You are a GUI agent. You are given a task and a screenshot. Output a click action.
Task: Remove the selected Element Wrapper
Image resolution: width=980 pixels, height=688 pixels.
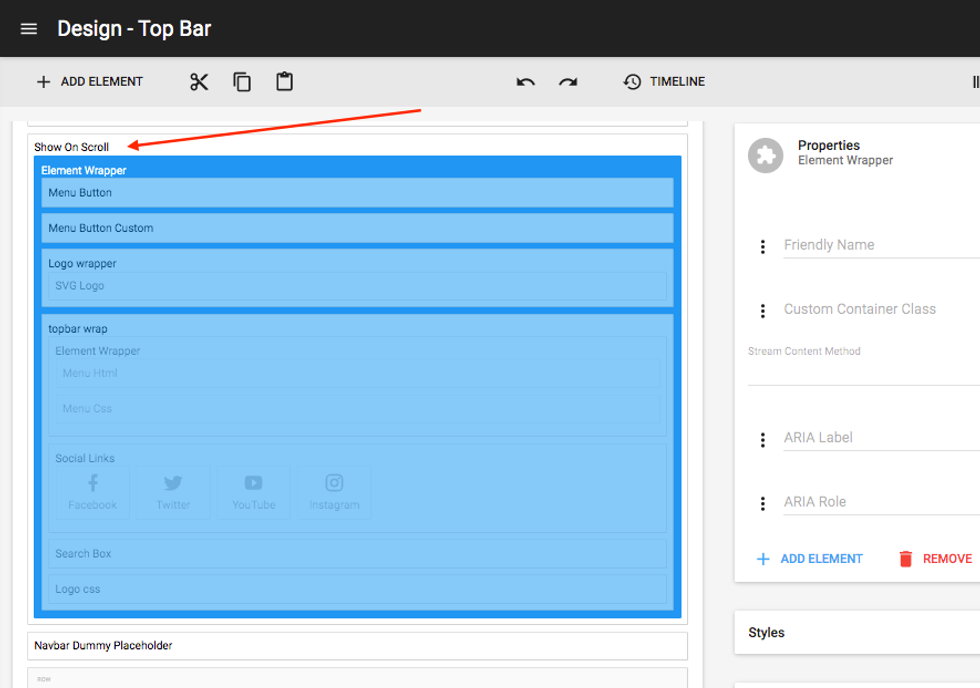tap(935, 559)
